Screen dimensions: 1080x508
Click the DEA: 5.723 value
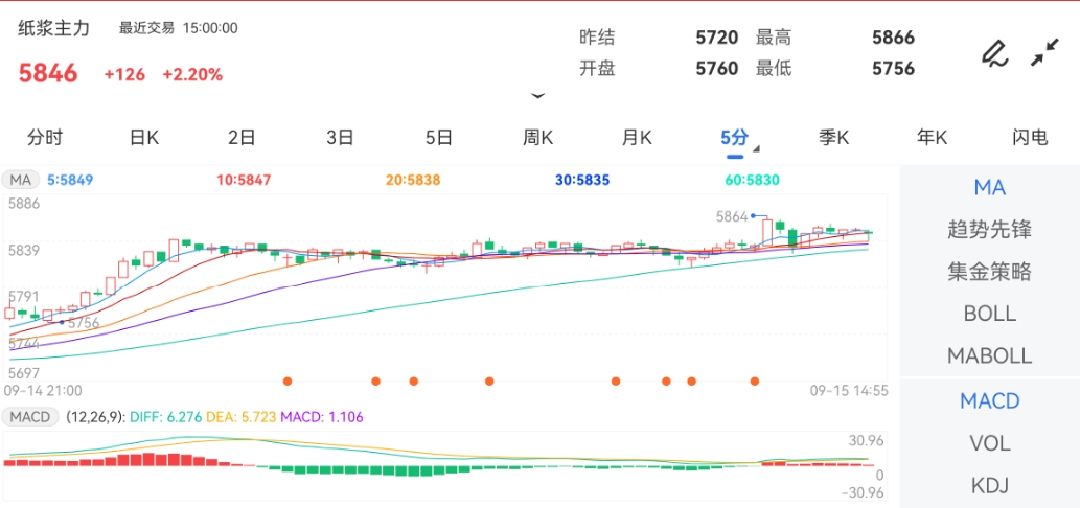coord(239,416)
